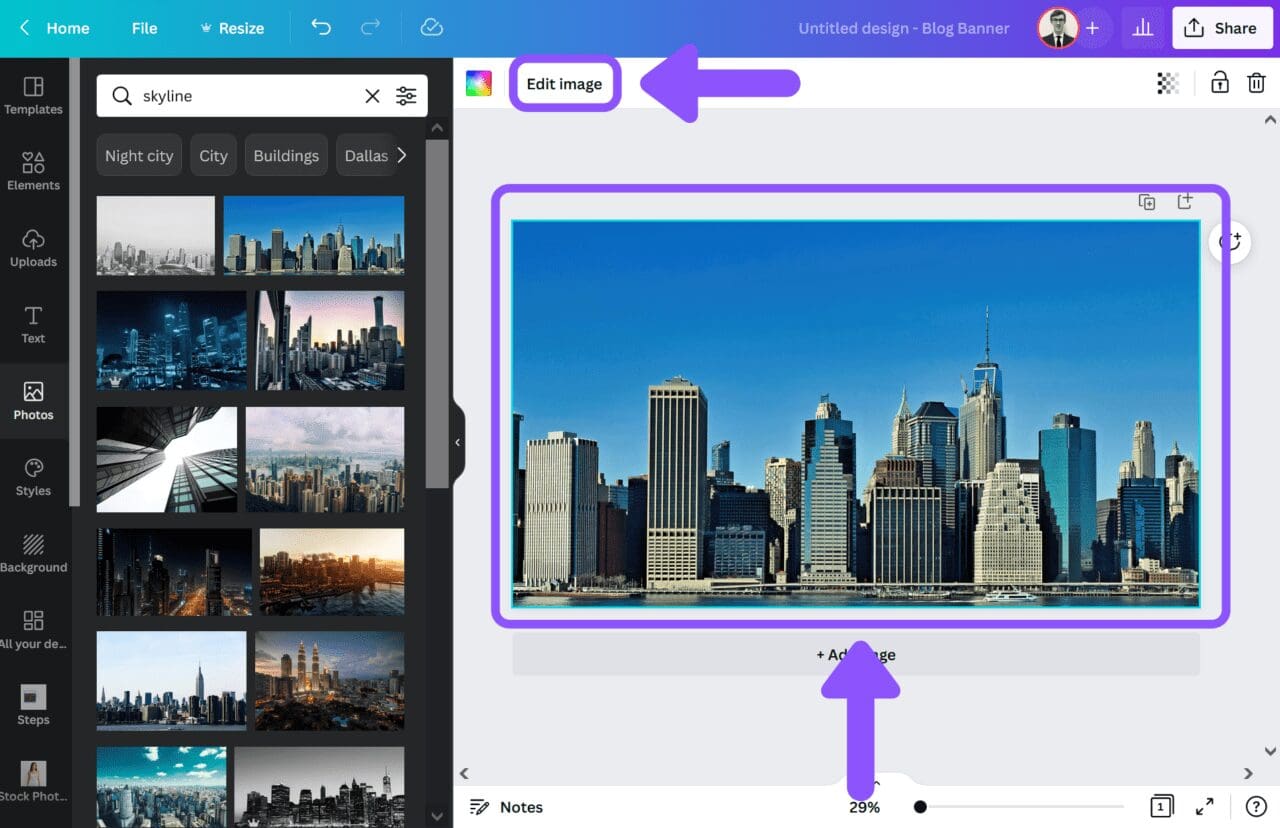Viewport: 1280px width, 828px height.
Task: Open the Background panel
Action: point(33,553)
